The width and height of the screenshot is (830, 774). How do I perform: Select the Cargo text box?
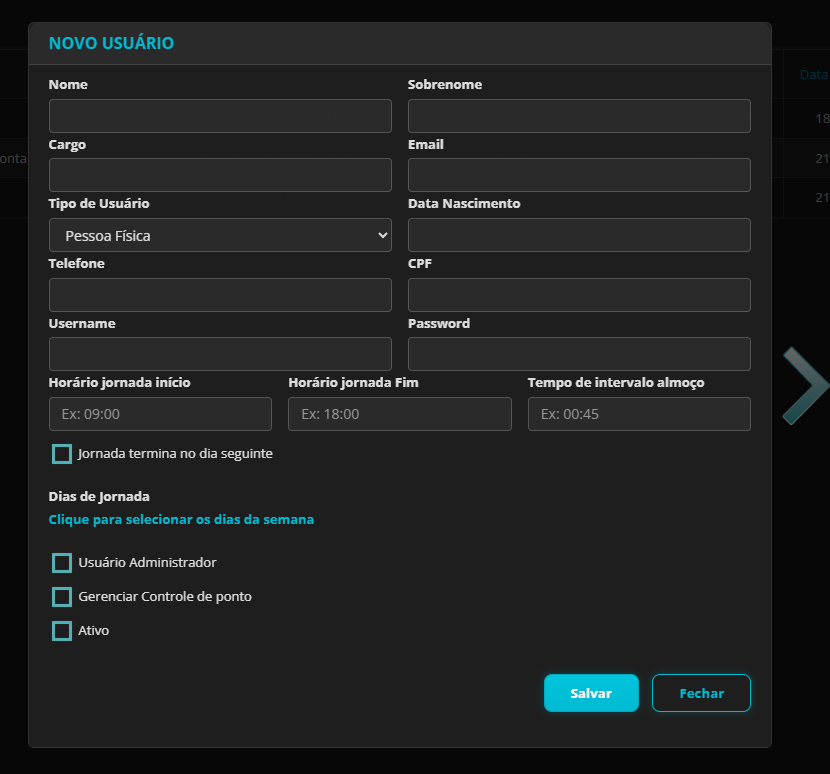220,175
